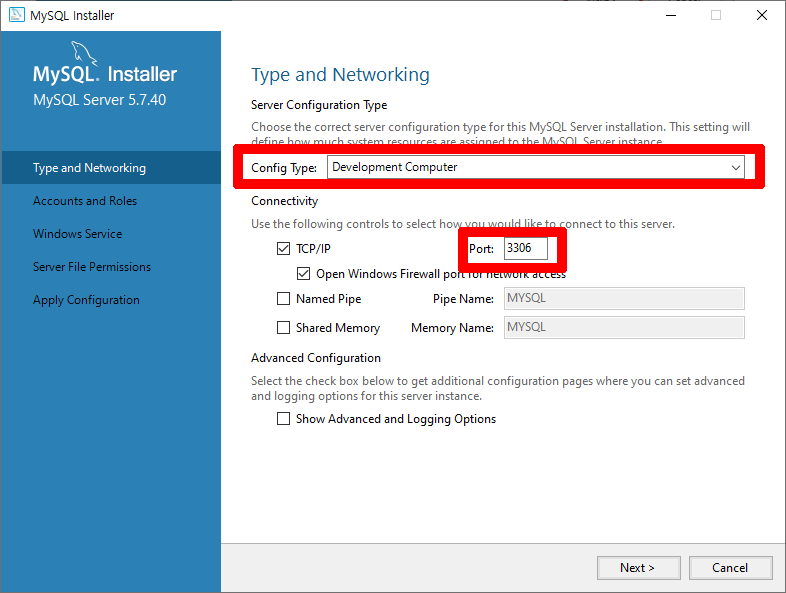Uncheck Open Windows Firewall port option
The image size is (786, 593).
(x=303, y=274)
